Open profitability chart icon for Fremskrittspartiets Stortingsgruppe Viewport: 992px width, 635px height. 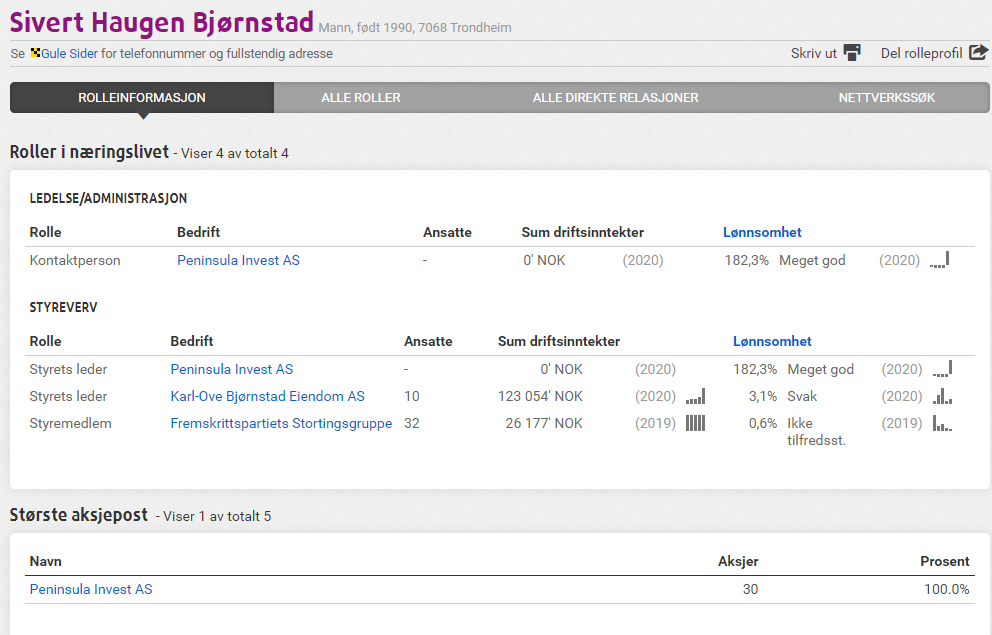click(942, 423)
